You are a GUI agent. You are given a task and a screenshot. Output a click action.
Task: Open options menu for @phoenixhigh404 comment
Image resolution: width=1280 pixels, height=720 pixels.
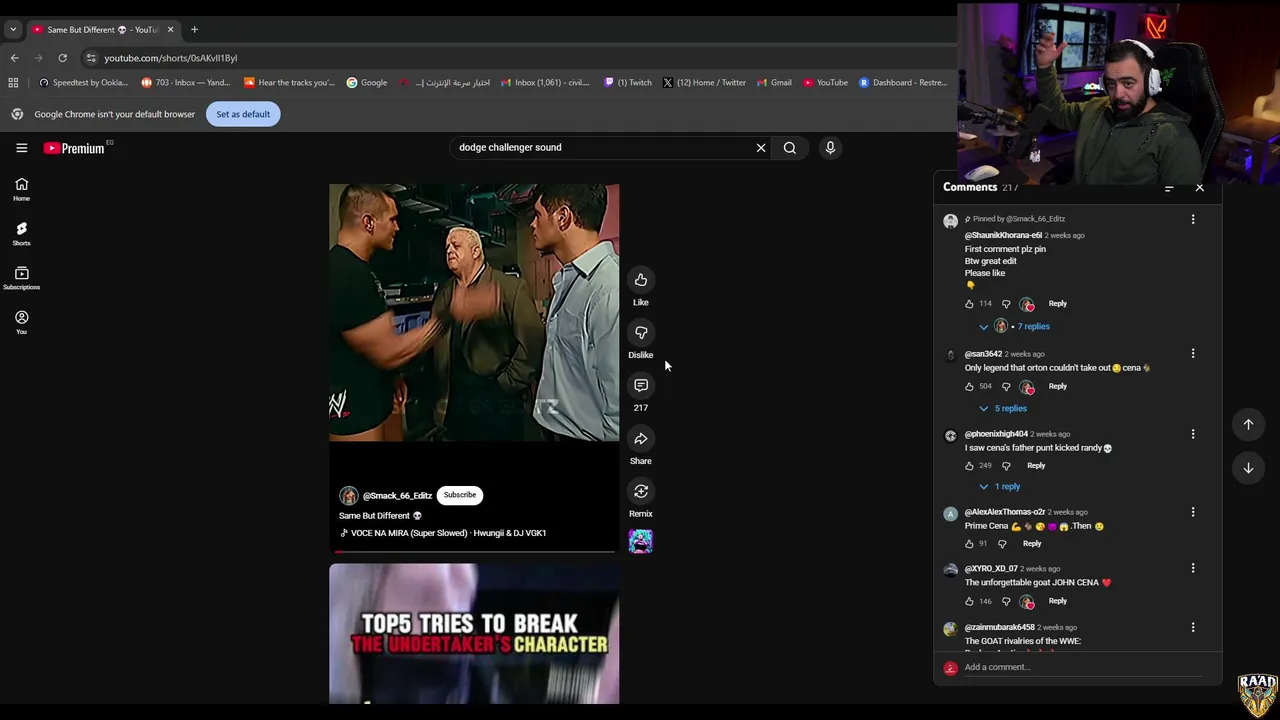tap(1193, 434)
